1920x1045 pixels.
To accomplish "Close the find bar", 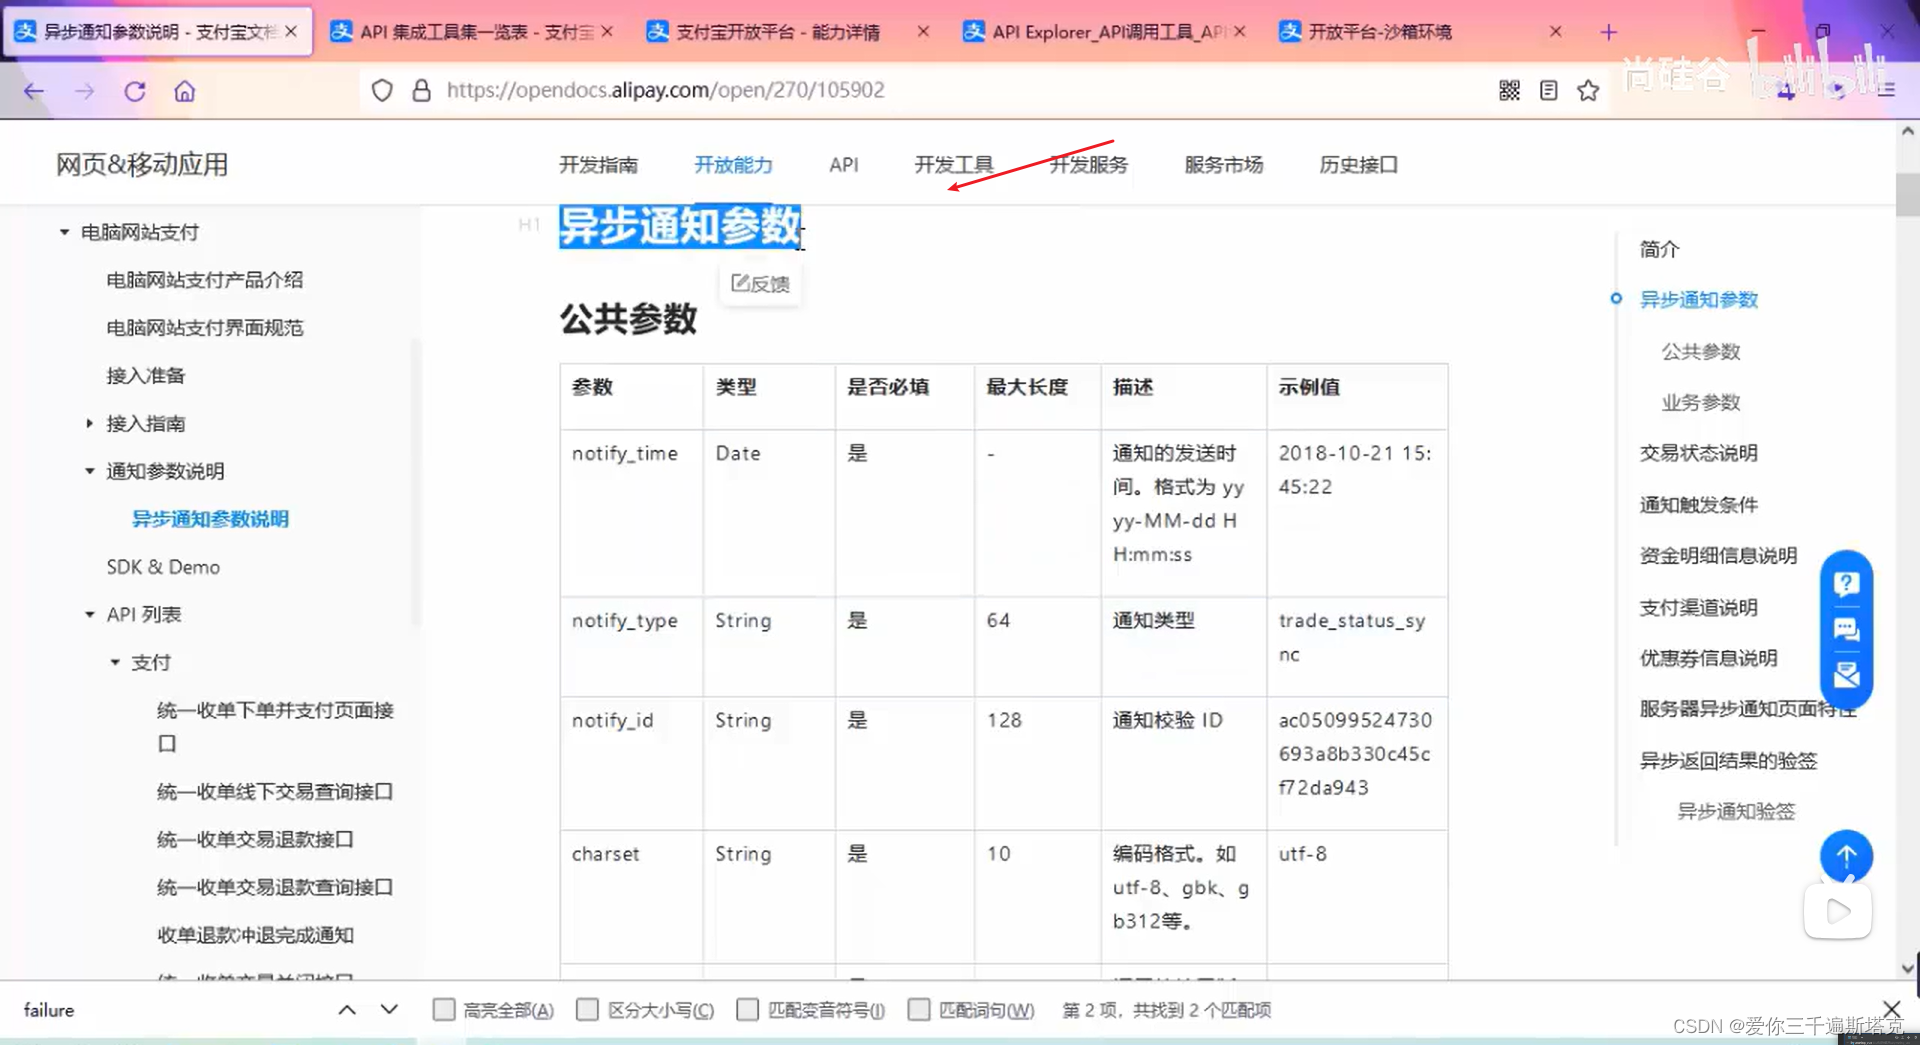I will tap(1891, 1010).
